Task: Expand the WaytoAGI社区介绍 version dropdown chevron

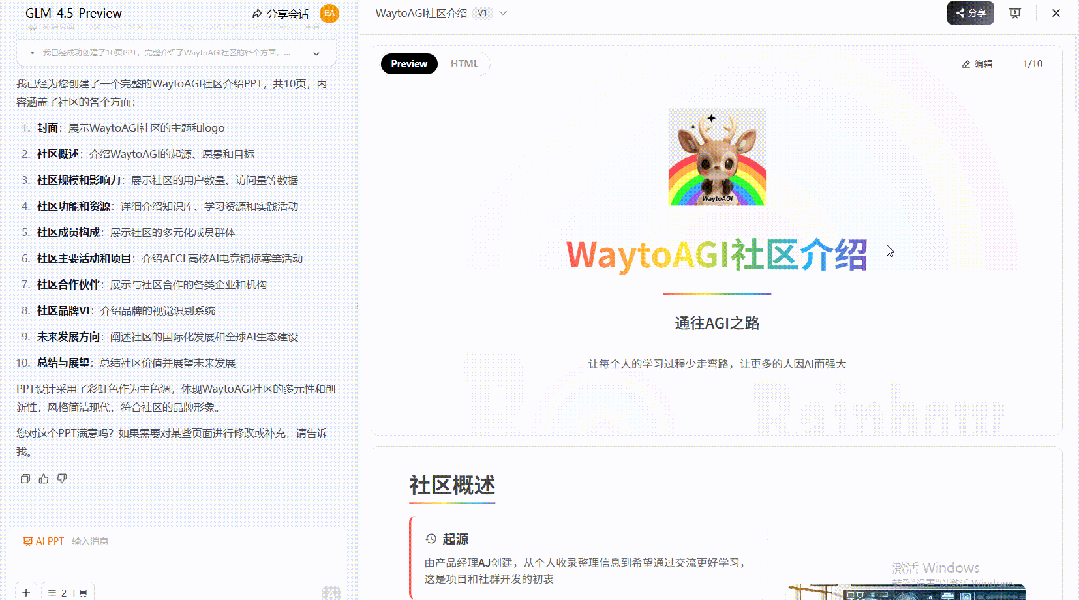Action: point(503,13)
